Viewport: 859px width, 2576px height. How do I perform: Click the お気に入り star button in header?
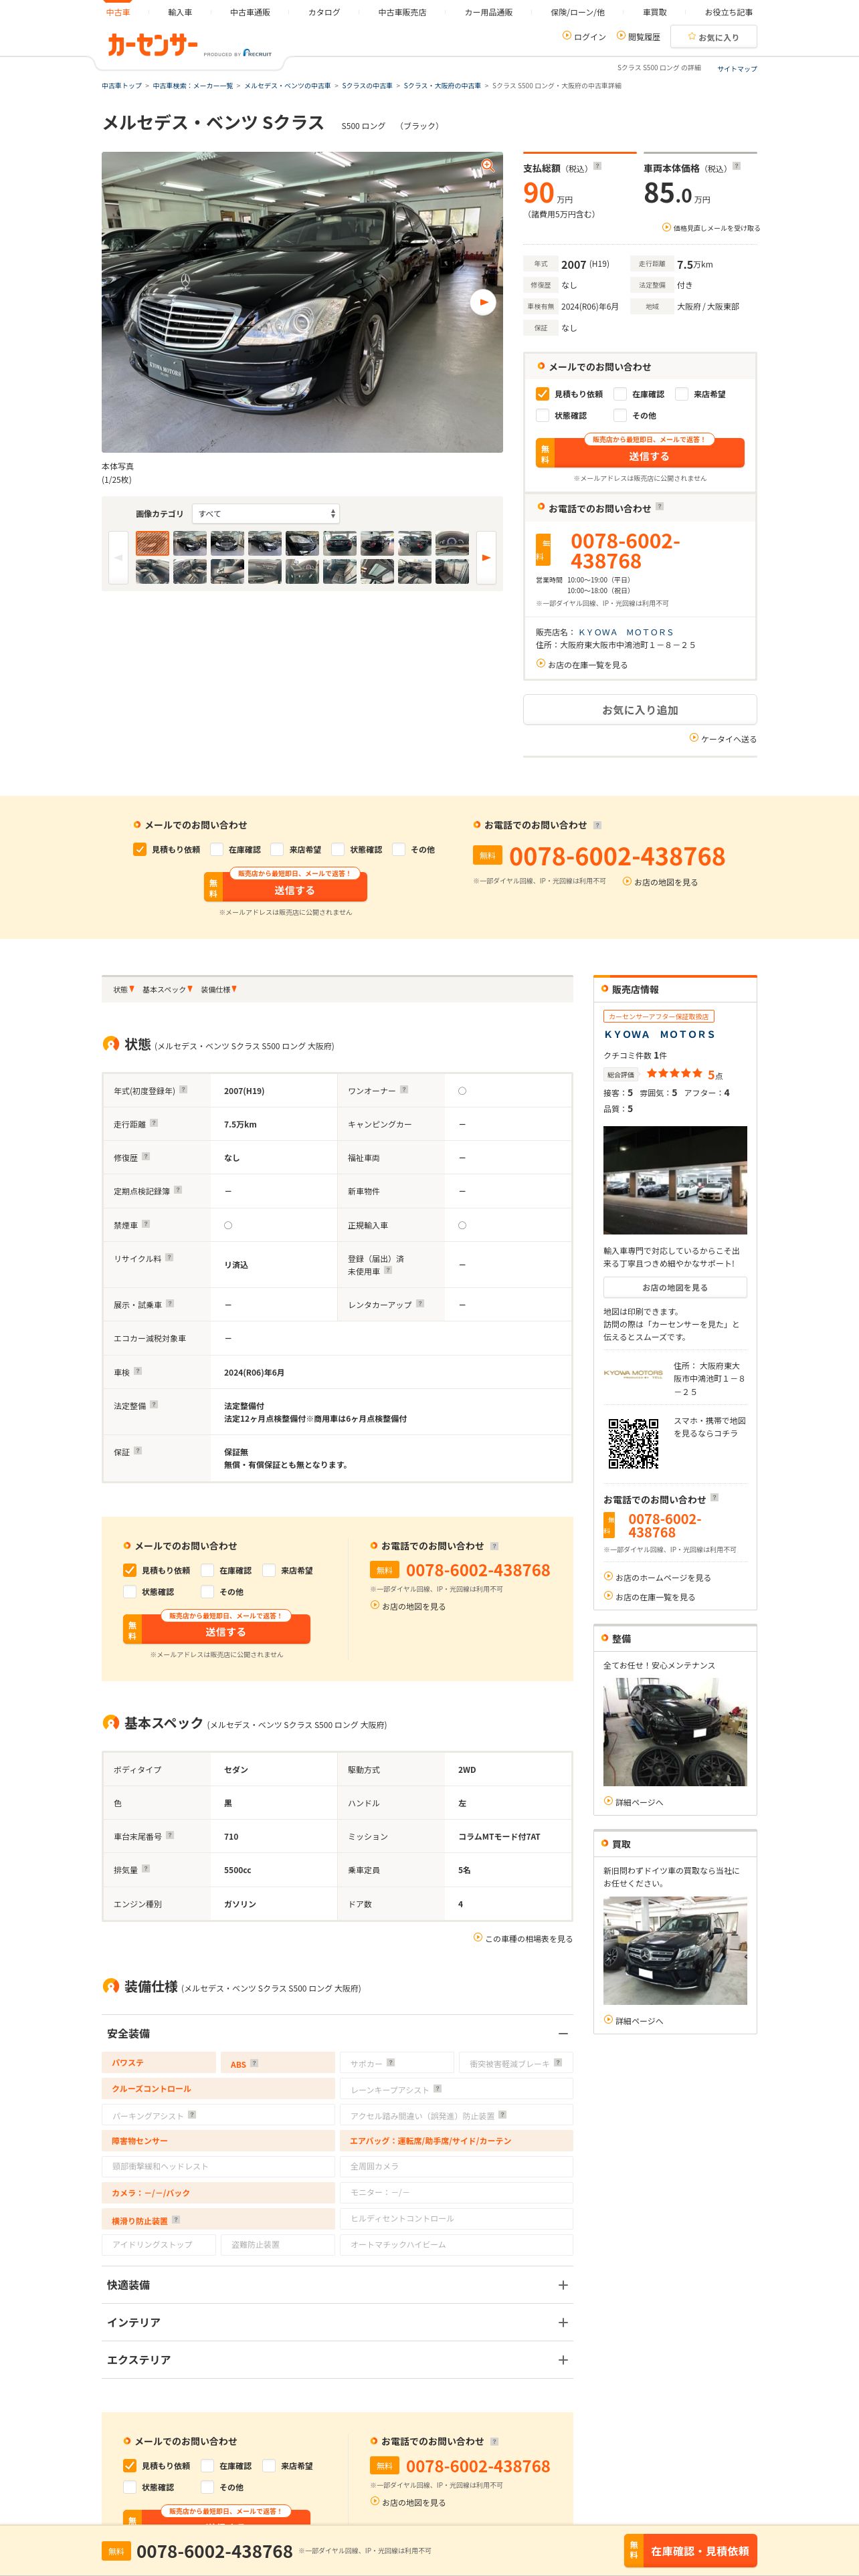click(x=713, y=37)
